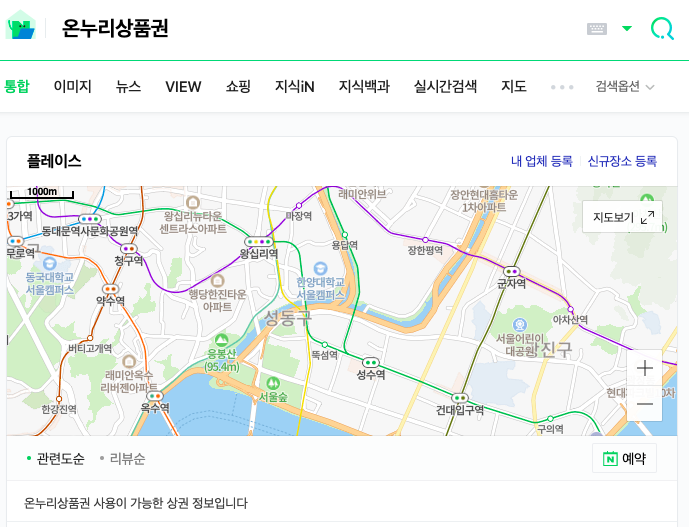
Task: Select the 통합 tab
Action: click(17, 86)
